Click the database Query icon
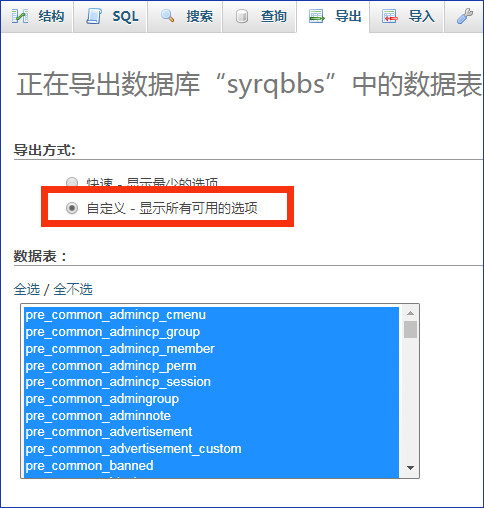This screenshot has width=484, height=508. (x=242, y=16)
